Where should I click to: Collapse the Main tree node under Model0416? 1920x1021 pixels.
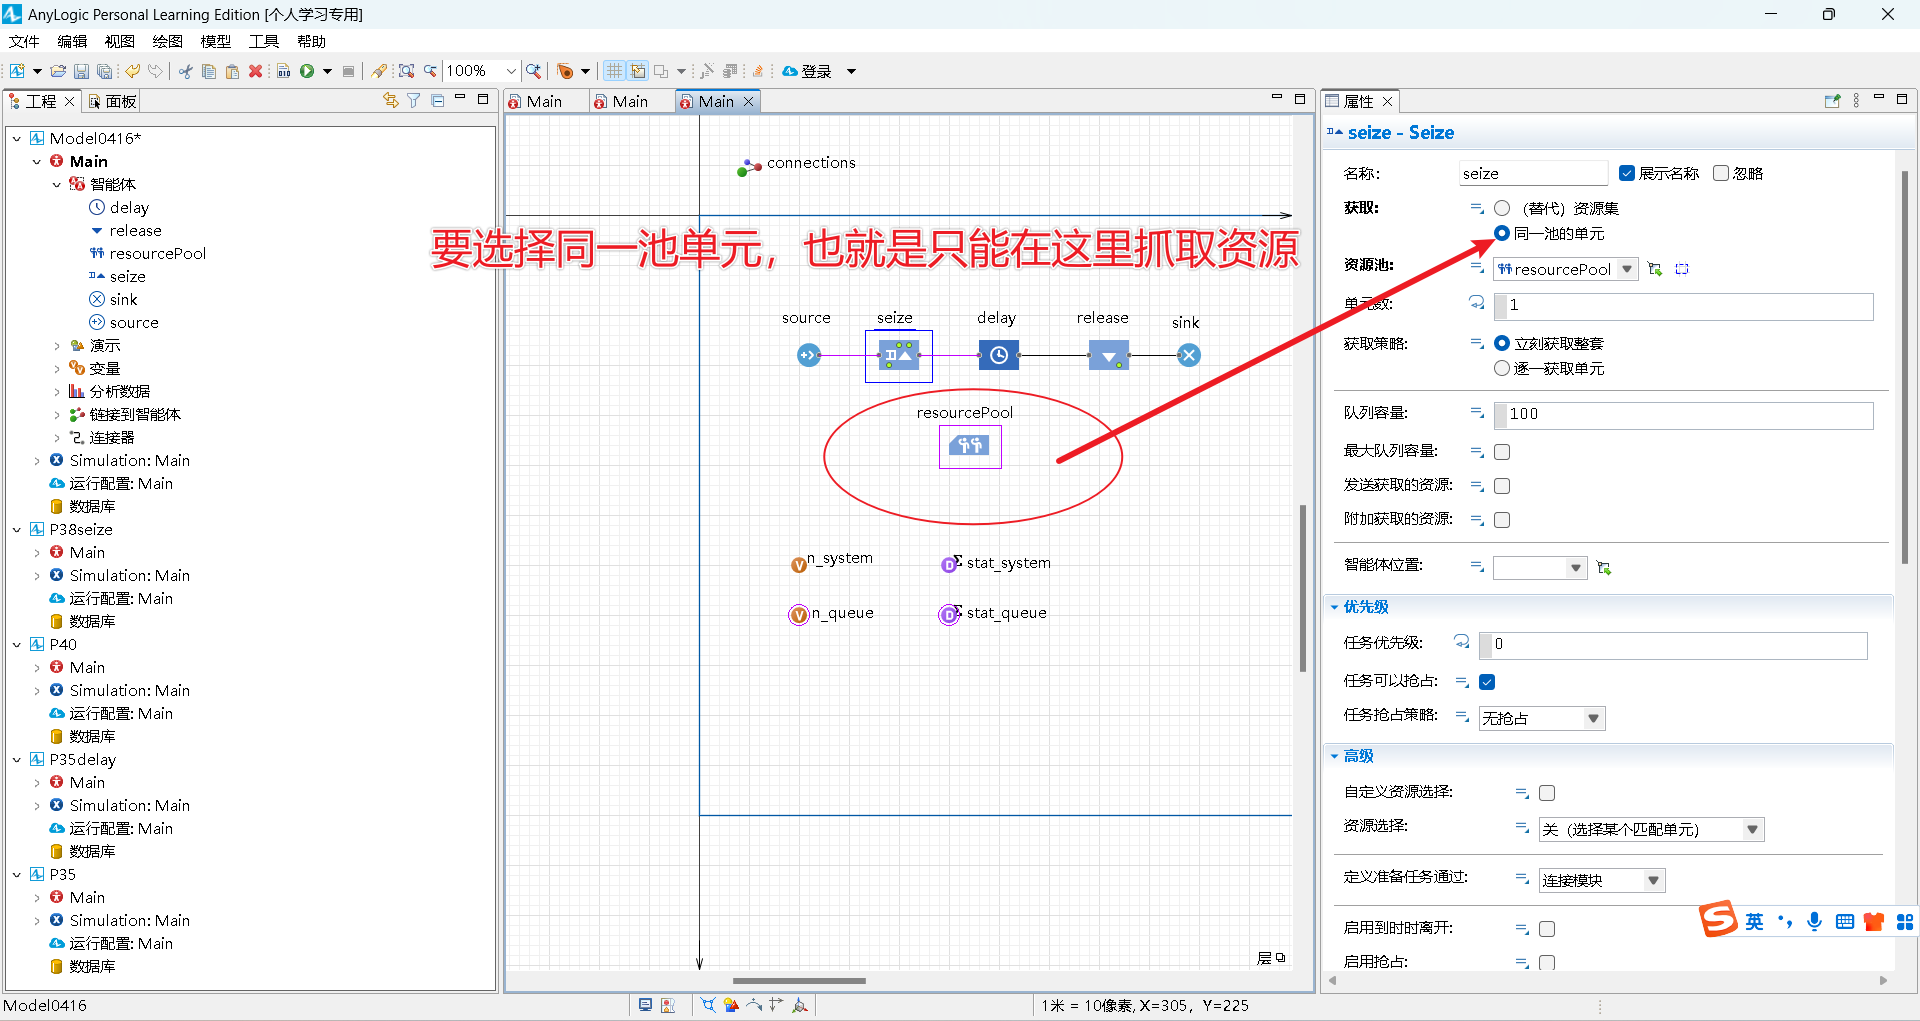(x=37, y=160)
